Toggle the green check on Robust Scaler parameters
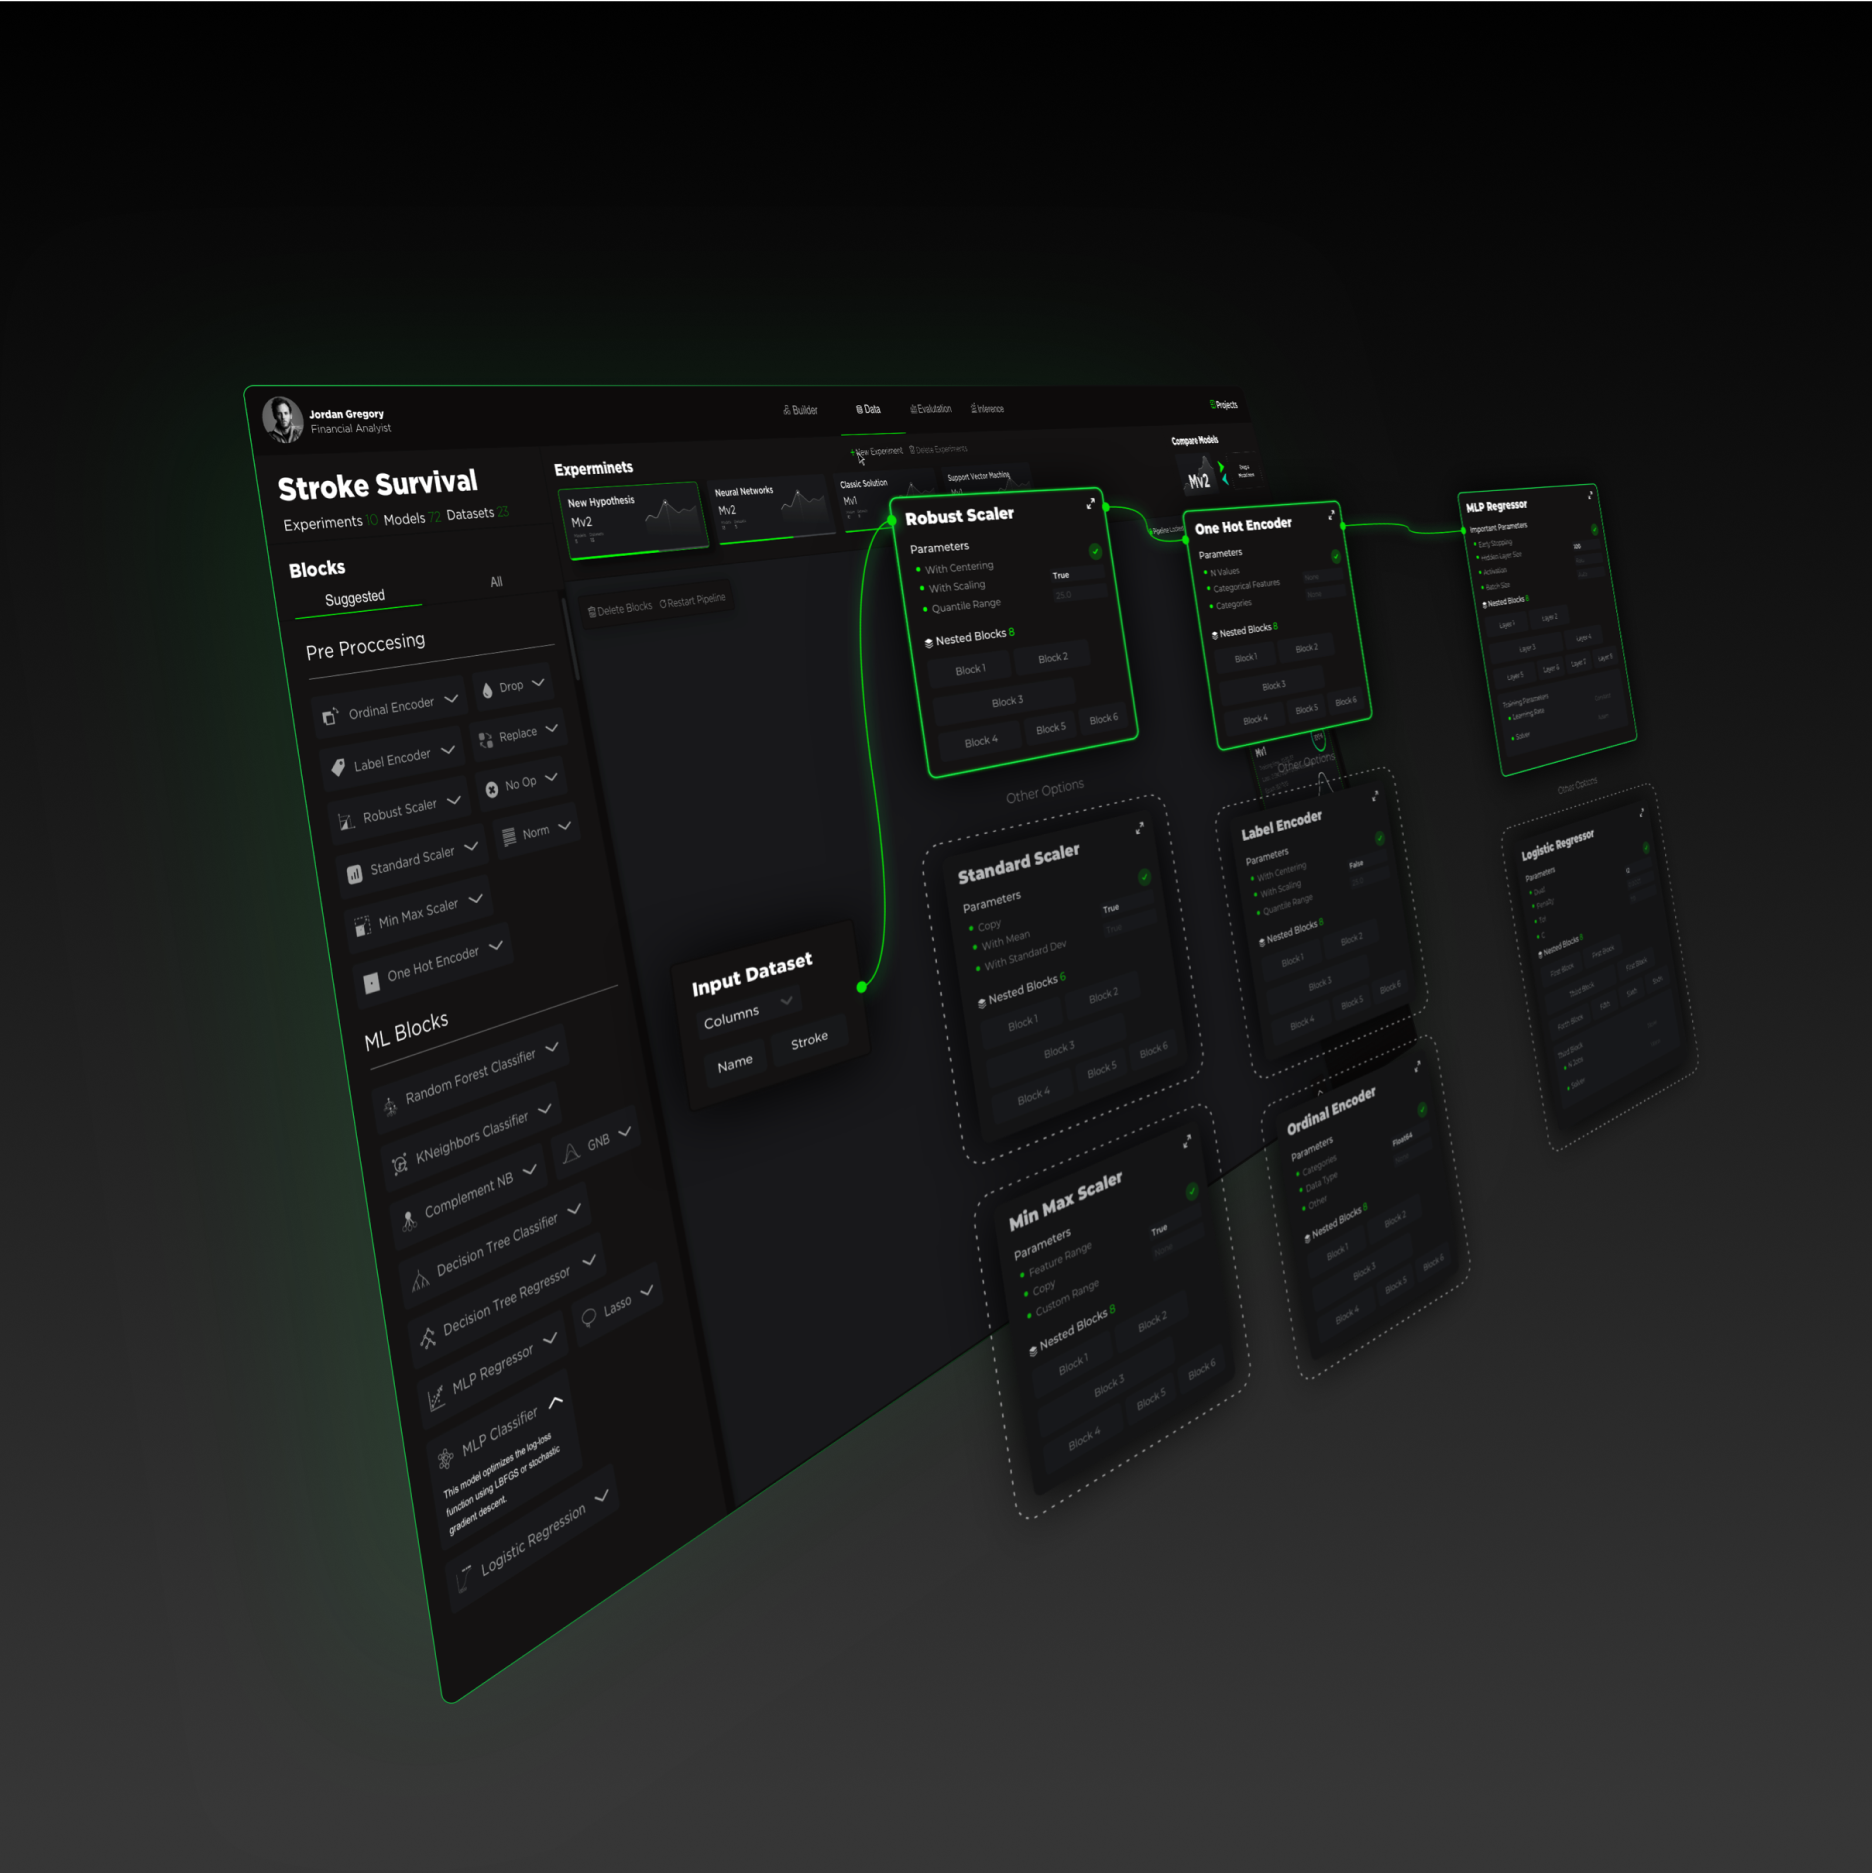 (1095, 551)
